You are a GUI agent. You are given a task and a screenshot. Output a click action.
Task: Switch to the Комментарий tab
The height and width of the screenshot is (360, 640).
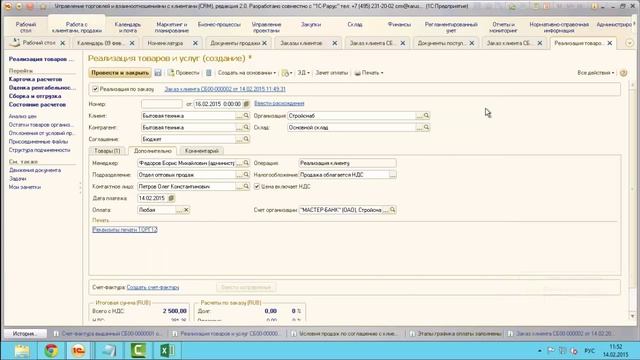pyautogui.click(x=202, y=151)
